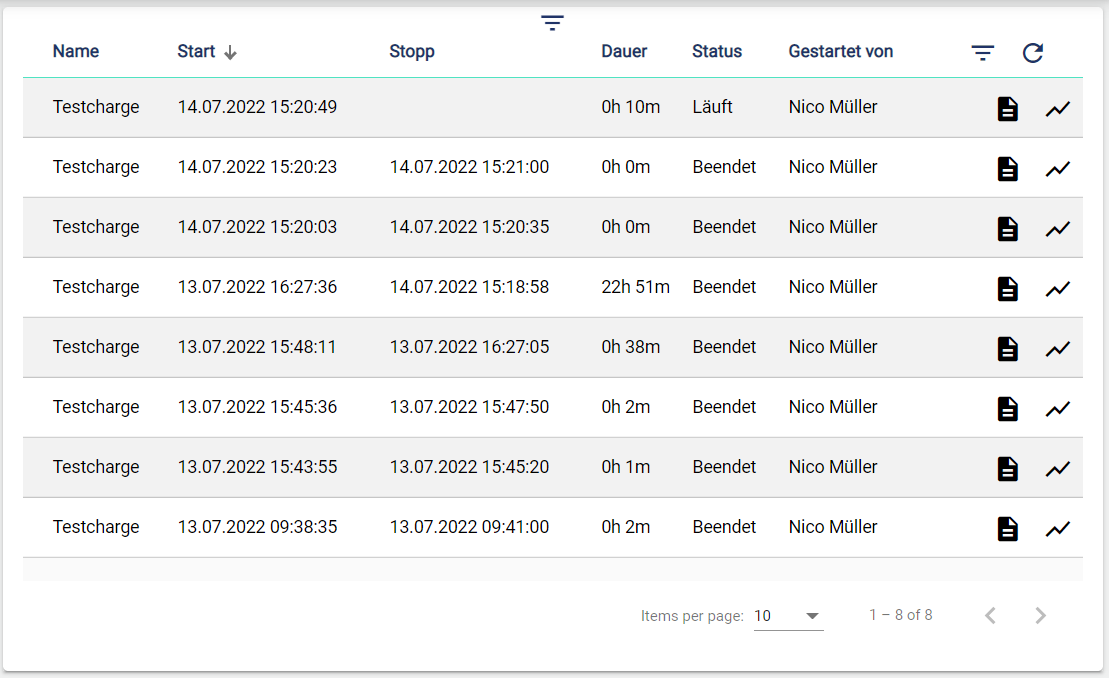Open report for batch started 13.07.2022 15:48:11
Image resolution: width=1109 pixels, height=678 pixels.
click(1008, 349)
